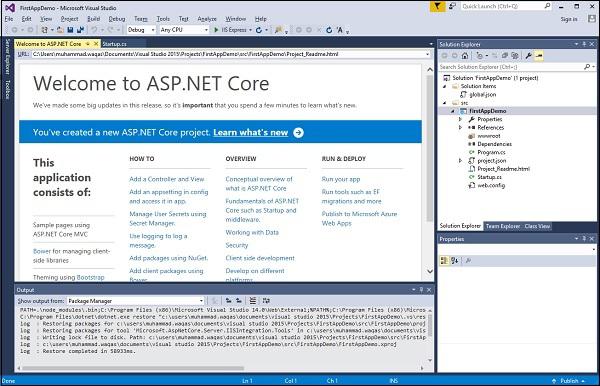
Task: Expand the References node
Action: [x=460, y=127]
